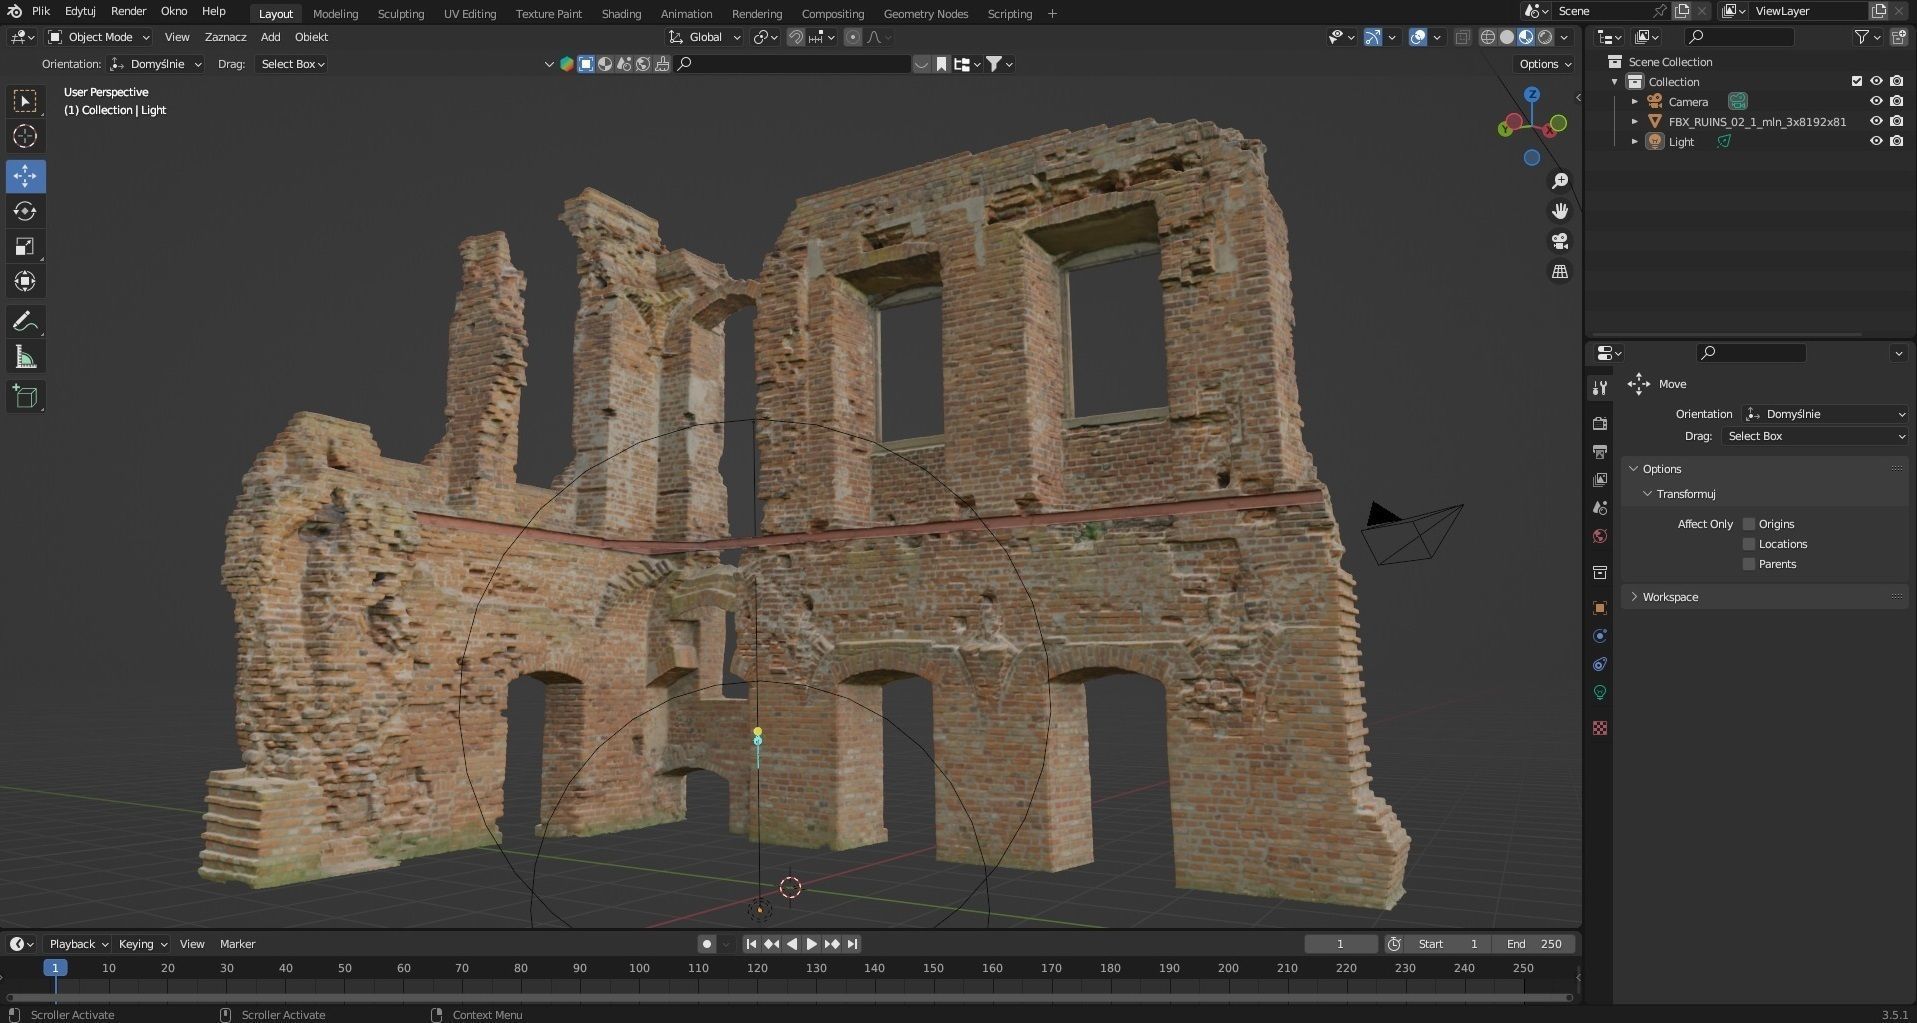Screen dimensions: 1917x1023
Task: Open the Render properties tab
Action: click(x=1600, y=424)
